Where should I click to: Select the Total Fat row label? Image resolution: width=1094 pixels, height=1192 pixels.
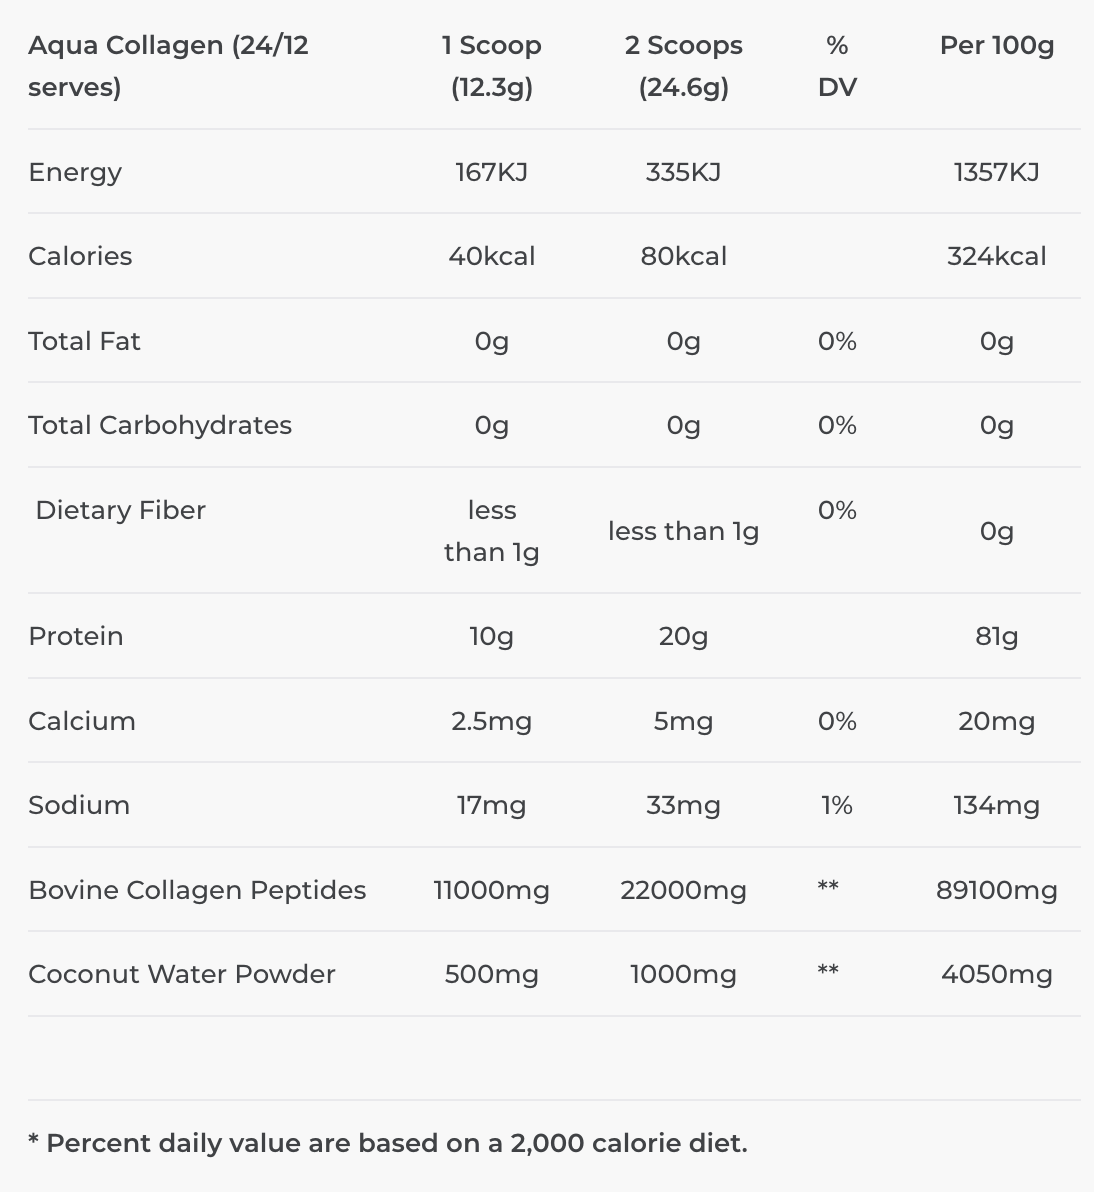[x=84, y=341]
